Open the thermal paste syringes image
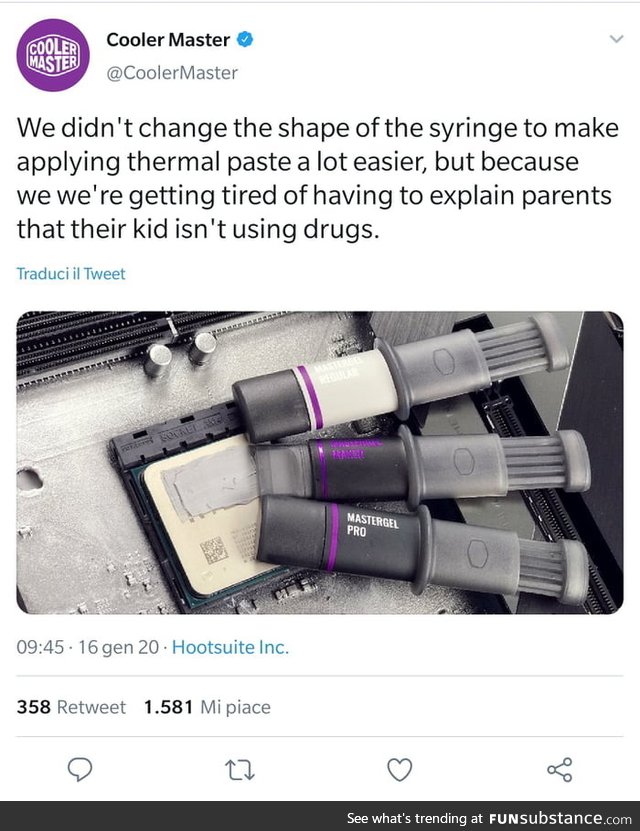 click(x=320, y=463)
